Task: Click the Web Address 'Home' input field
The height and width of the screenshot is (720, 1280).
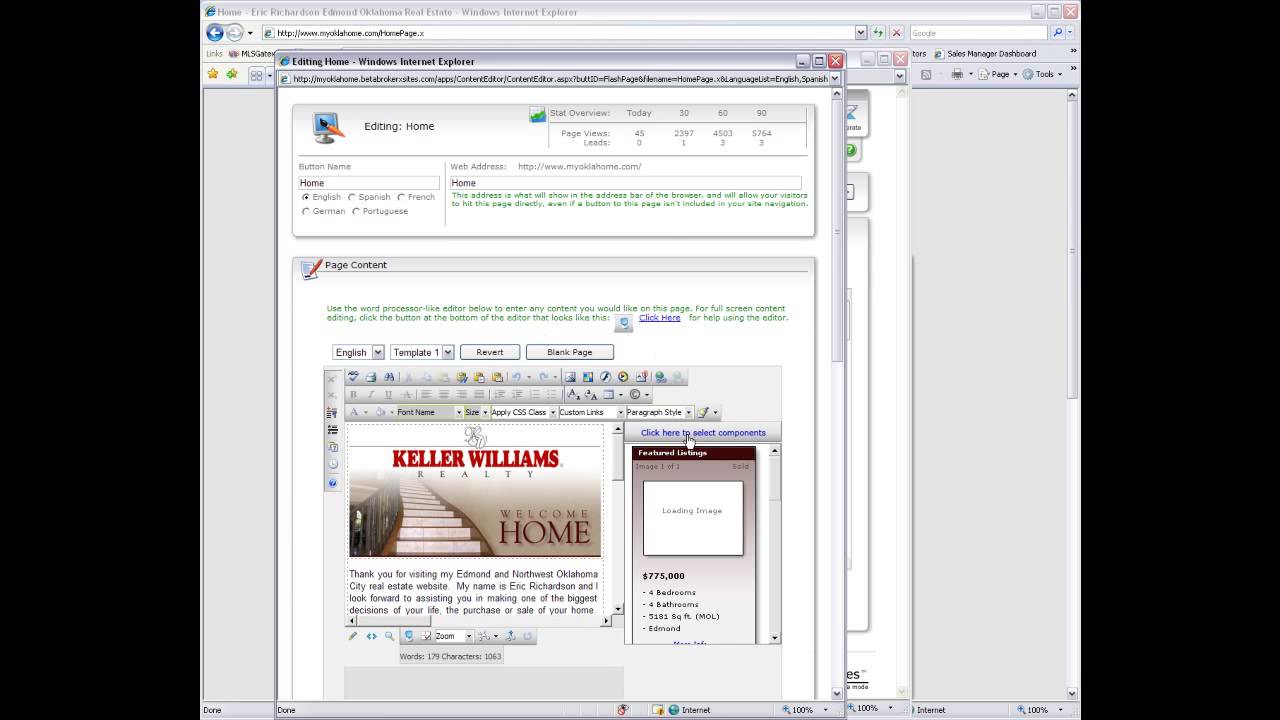Action: pyautogui.click(x=625, y=183)
